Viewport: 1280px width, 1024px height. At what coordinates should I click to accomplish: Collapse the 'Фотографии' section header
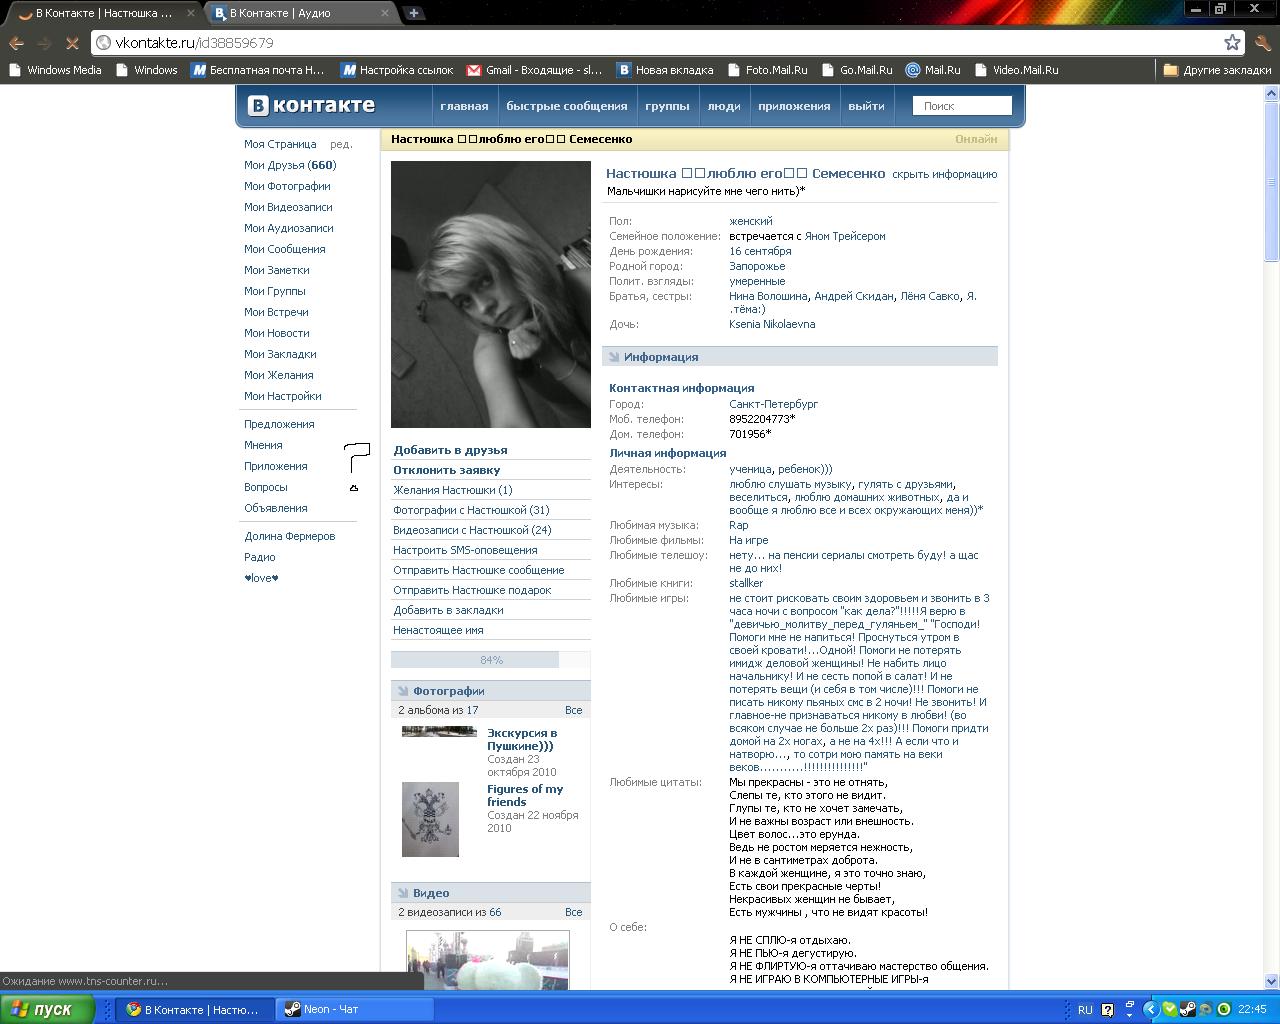click(x=491, y=691)
